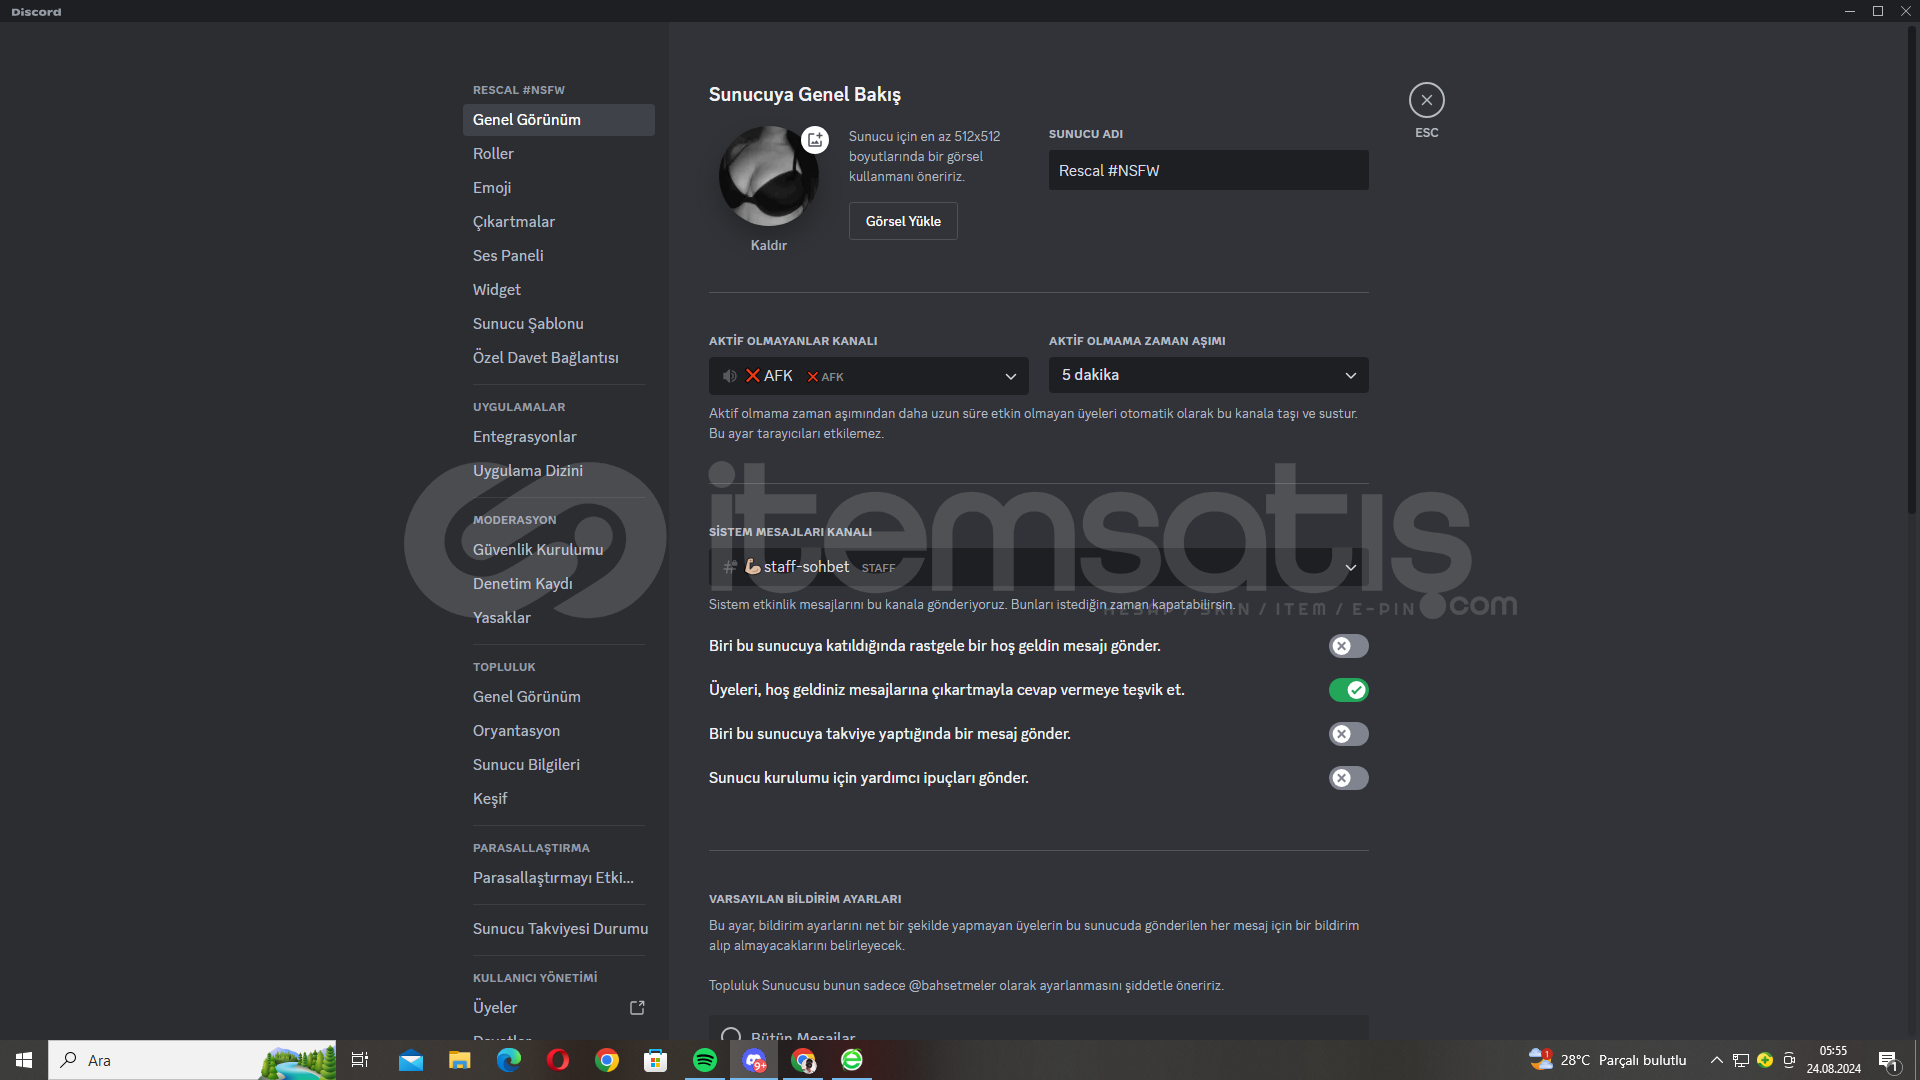Viewport: 1920px width, 1080px height.
Task: Open Opera browser from the taskbar
Action: (558, 1060)
